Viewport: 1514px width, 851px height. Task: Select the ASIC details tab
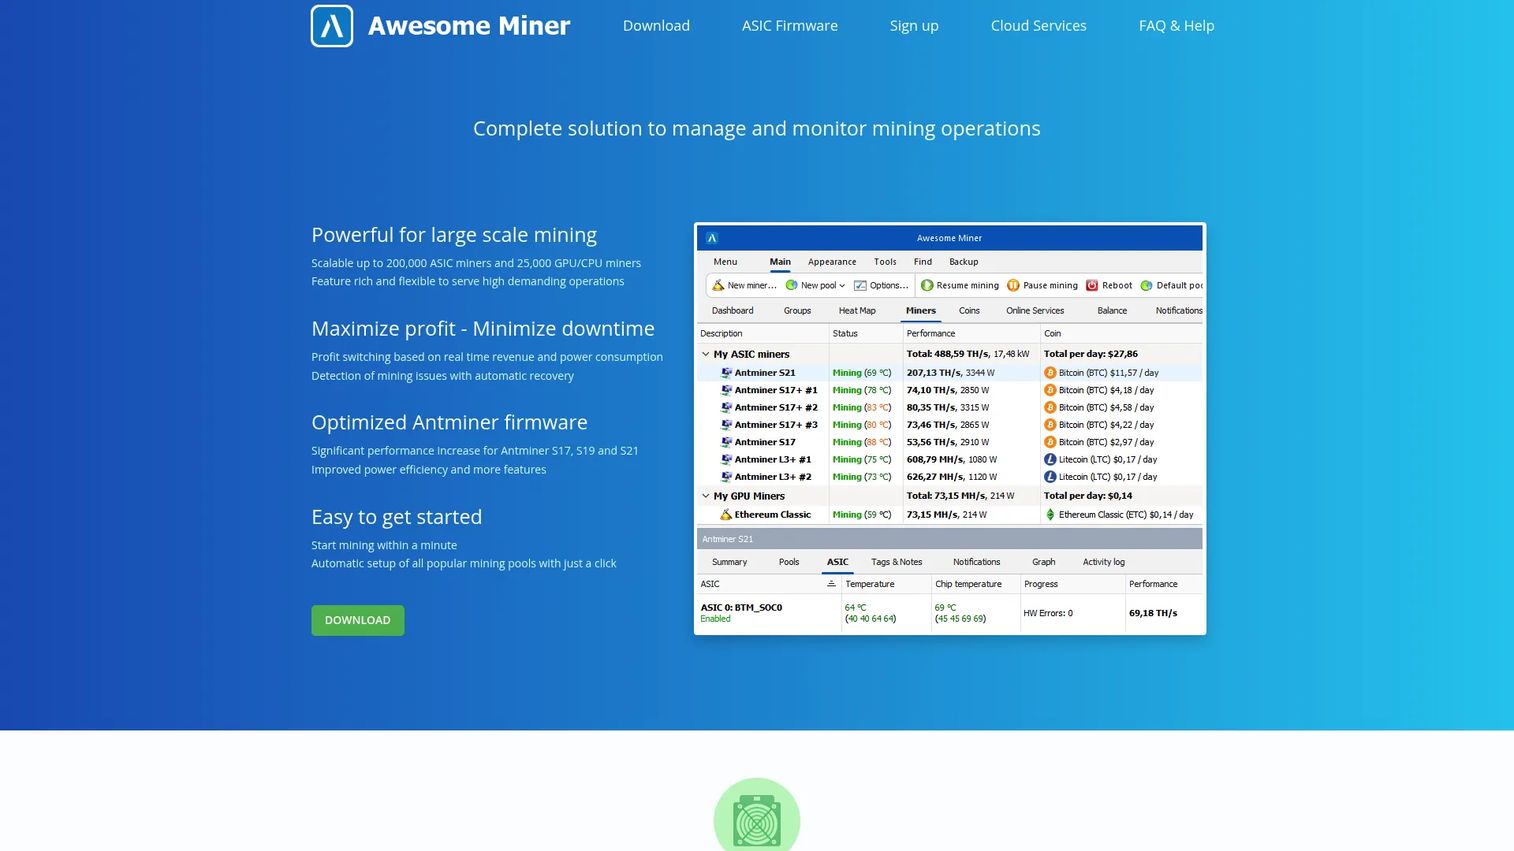tap(838, 562)
